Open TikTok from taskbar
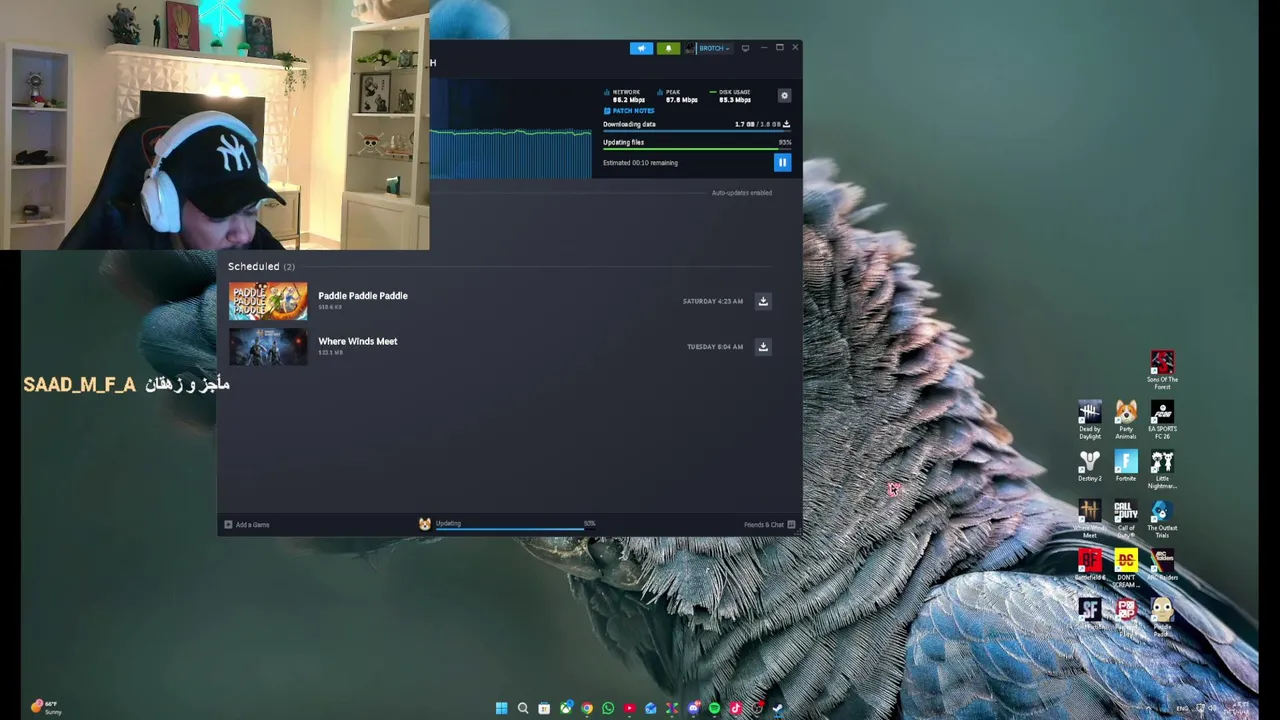This screenshot has width=1280, height=720. 735,708
